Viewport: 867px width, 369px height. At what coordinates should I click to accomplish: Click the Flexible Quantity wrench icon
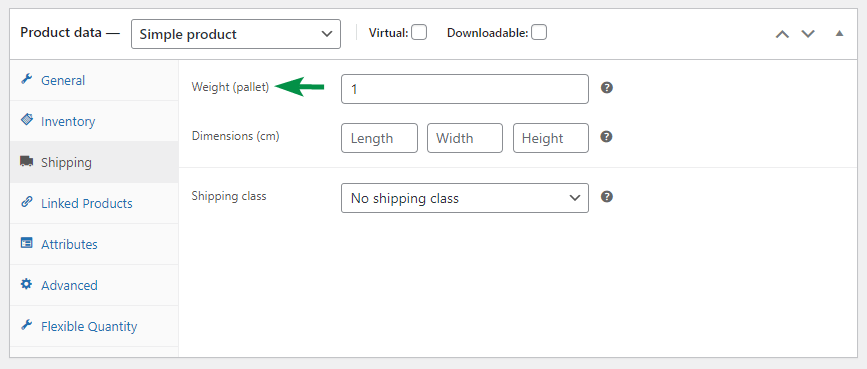(x=27, y=325)
